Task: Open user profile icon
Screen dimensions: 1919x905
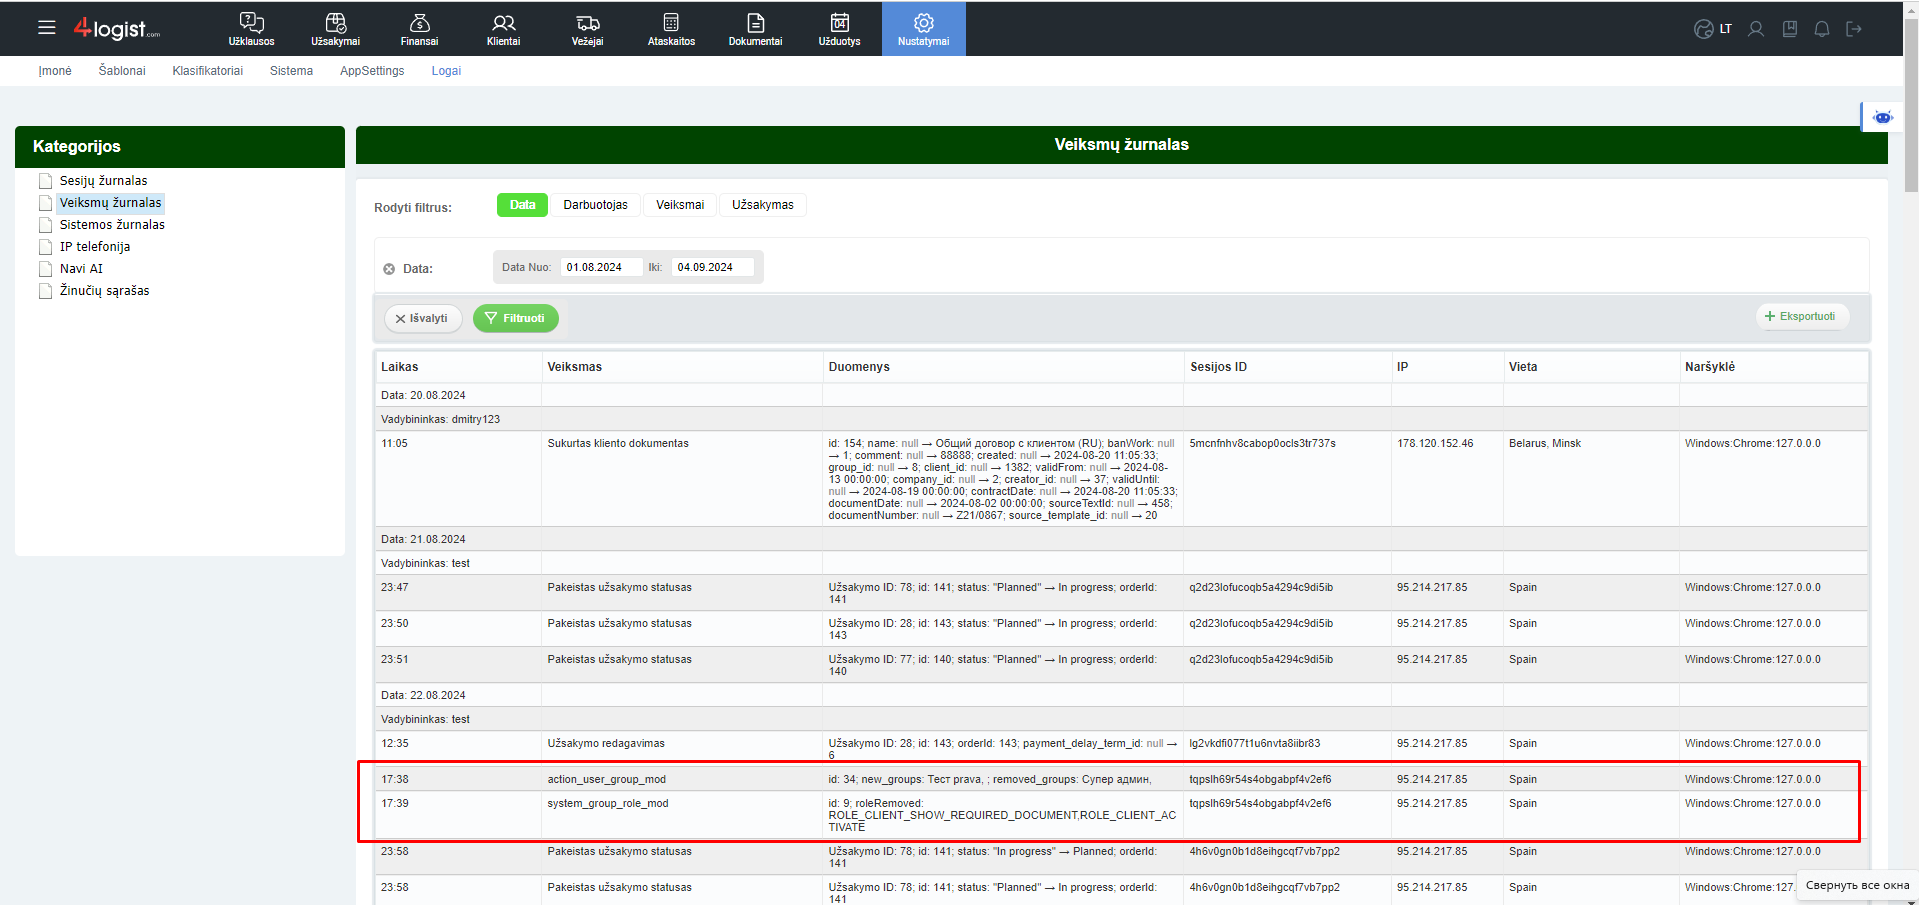Action: click(1755, 29)
